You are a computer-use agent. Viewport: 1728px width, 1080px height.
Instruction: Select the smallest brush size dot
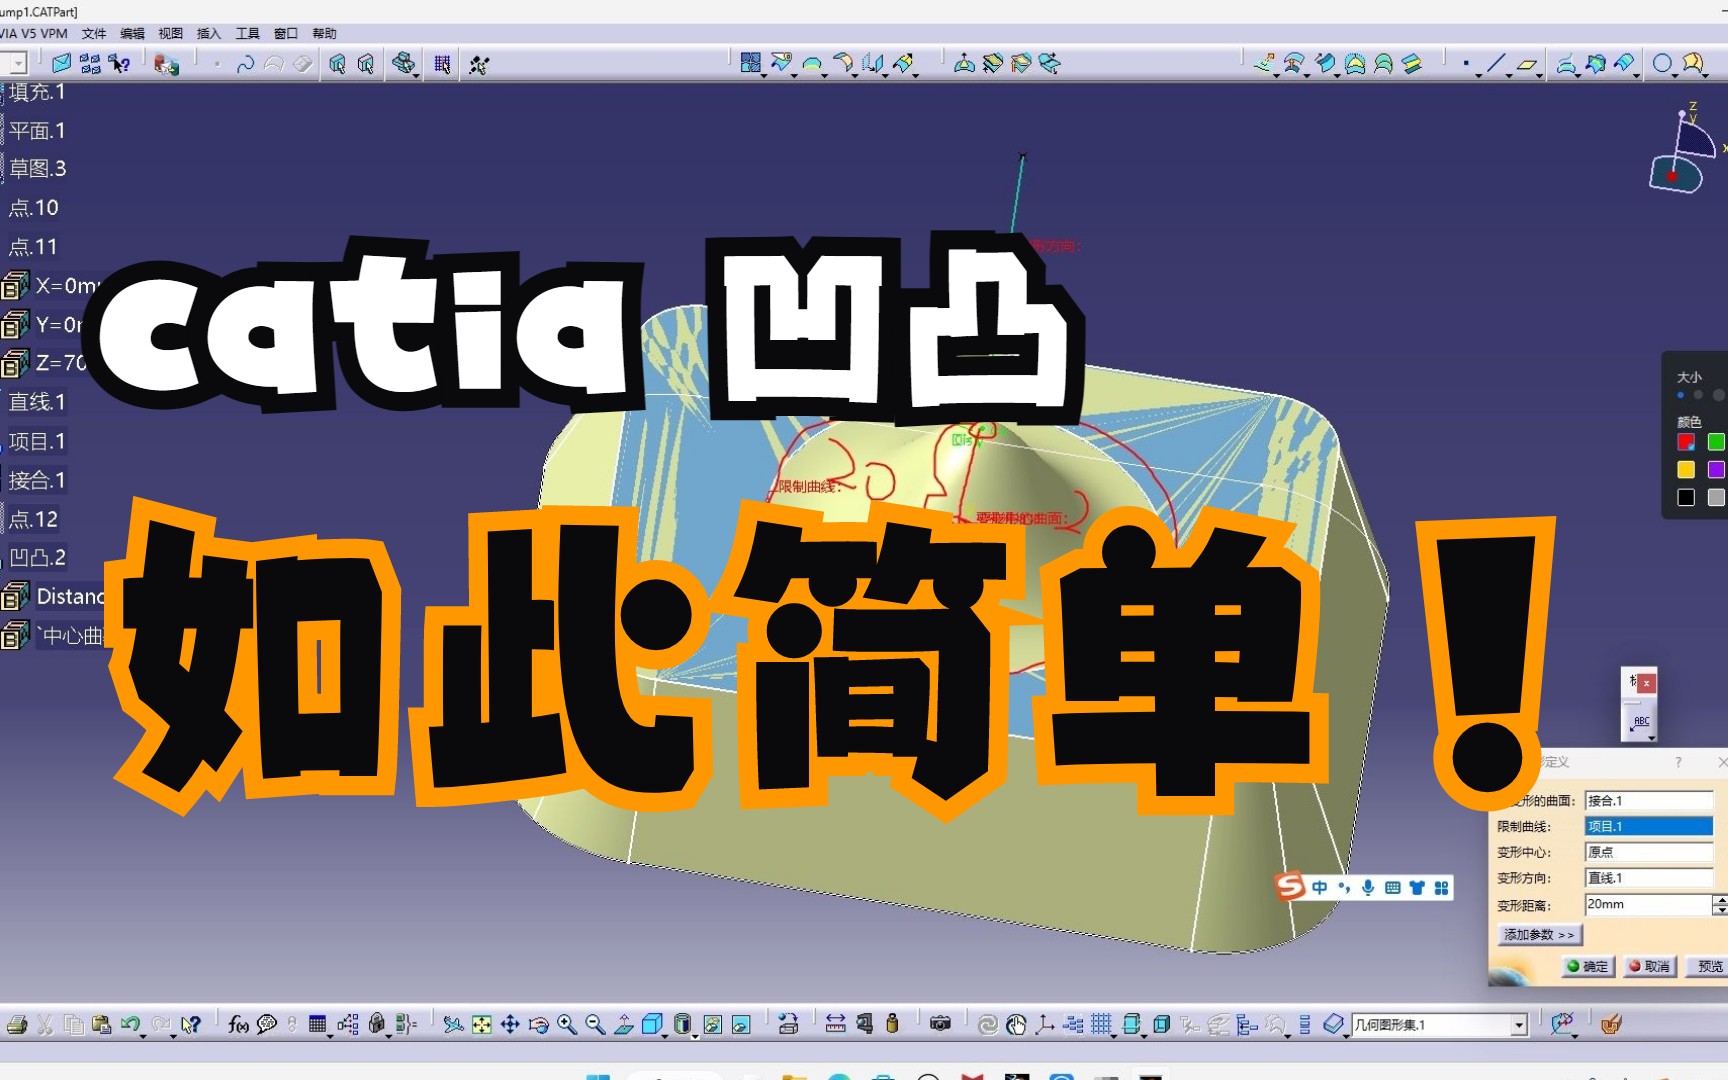1680,396
